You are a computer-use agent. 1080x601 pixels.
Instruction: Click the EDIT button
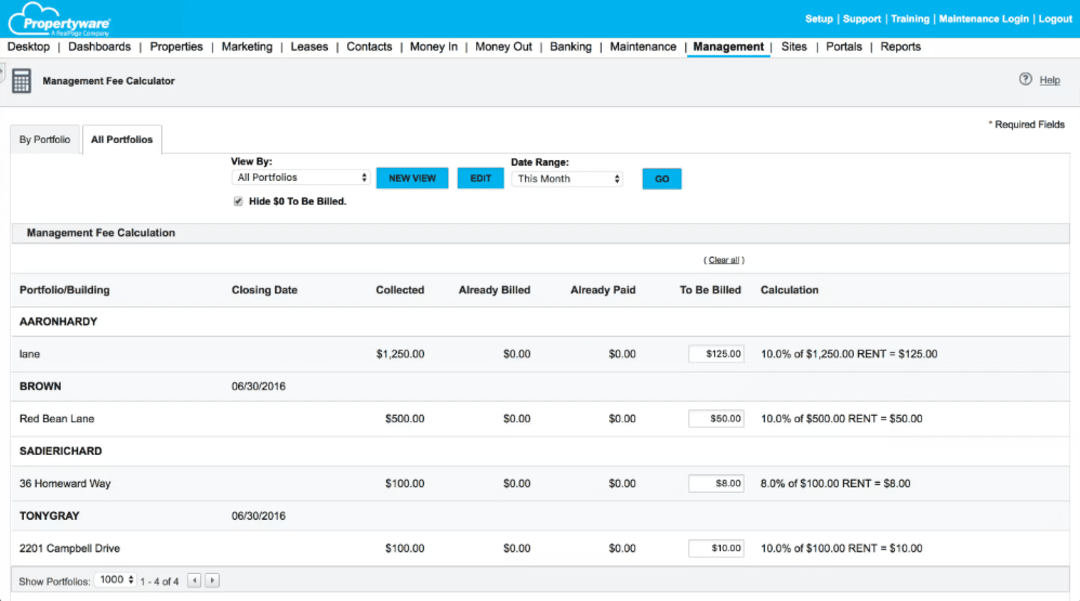[480, 177]
